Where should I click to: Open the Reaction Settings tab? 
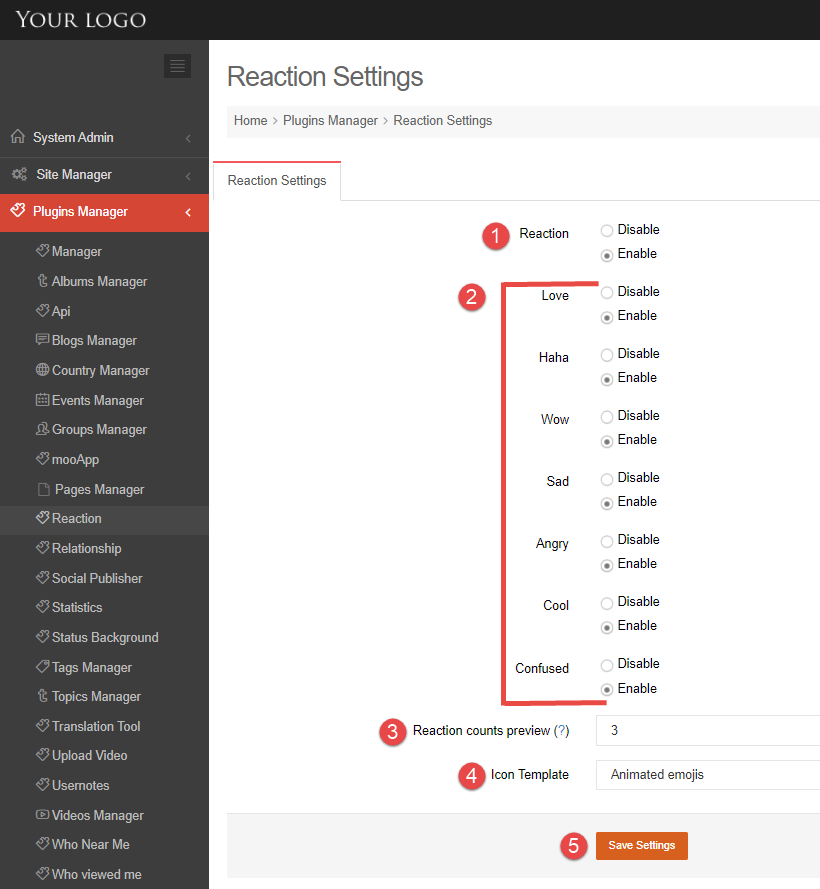(277, 181)
